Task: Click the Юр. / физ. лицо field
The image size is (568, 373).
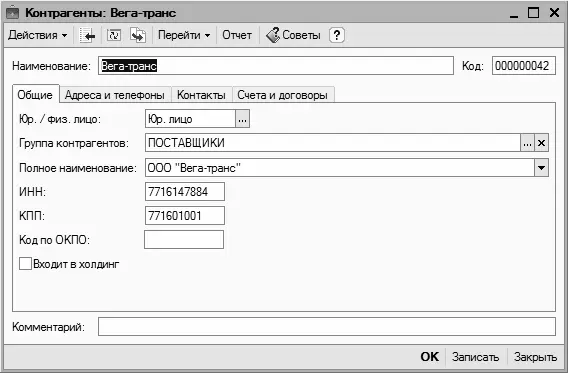Action: point(190,119)
